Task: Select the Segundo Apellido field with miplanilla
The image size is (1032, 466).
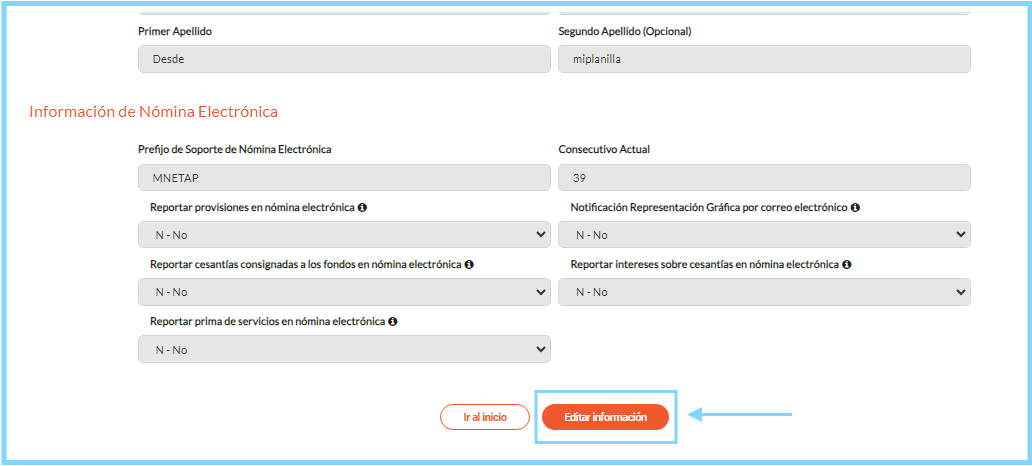Action: pyautogui.click(x=764, y=59)
